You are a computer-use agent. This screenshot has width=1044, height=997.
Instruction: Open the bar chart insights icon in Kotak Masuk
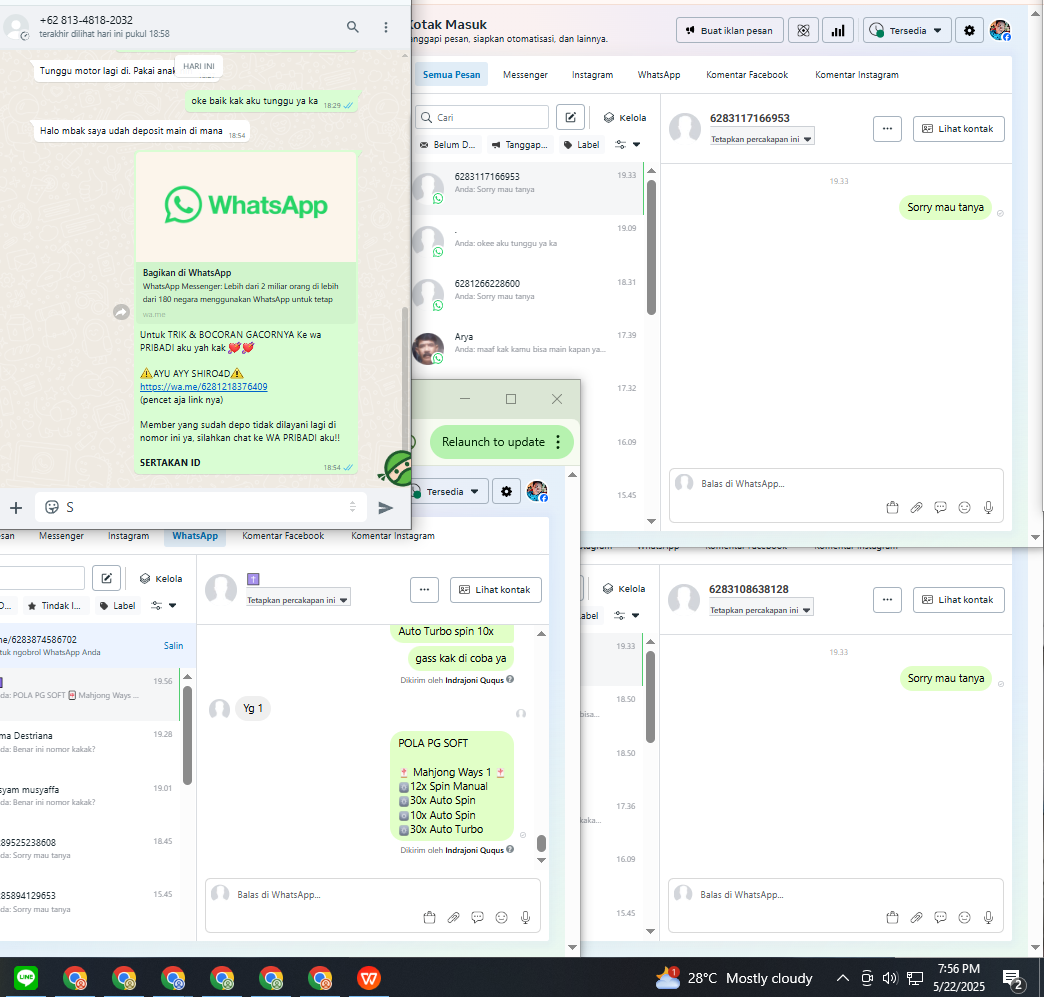click(838, 31)
